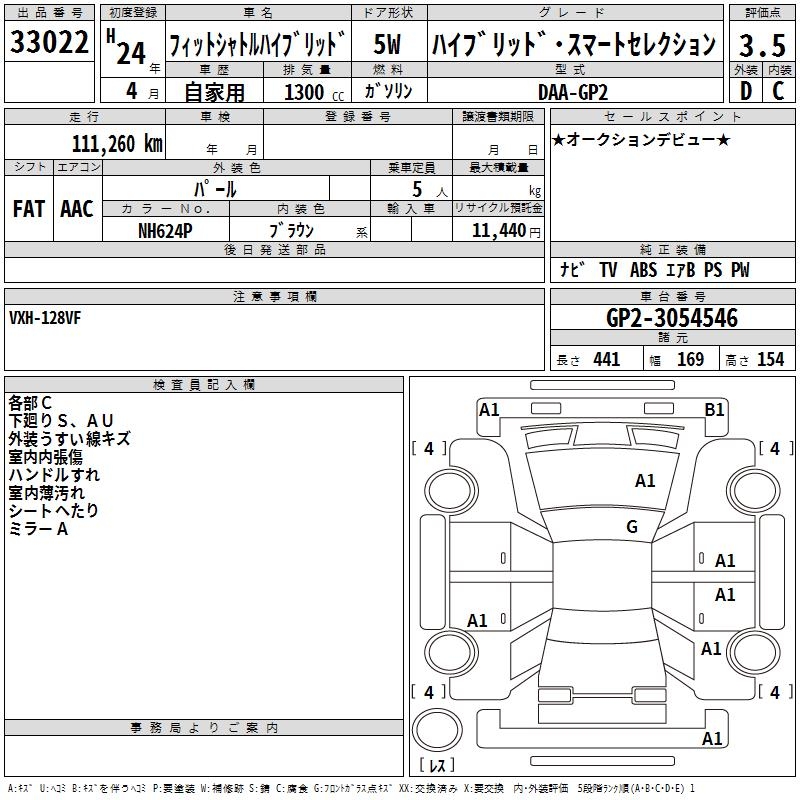Click the VXH-128VF note text
The width and height of the screenshot is (800, 800).
(48, 318)
